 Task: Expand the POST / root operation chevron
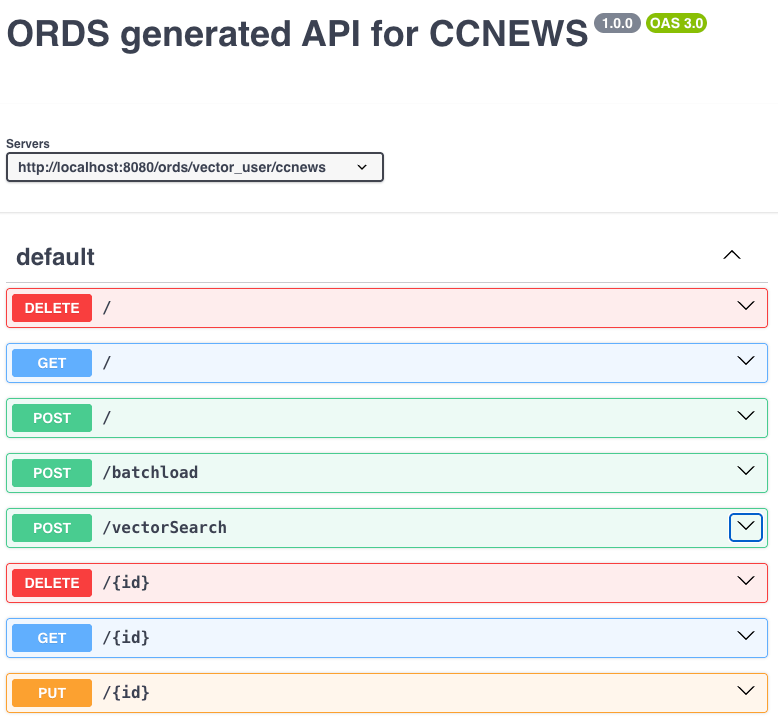745,417
